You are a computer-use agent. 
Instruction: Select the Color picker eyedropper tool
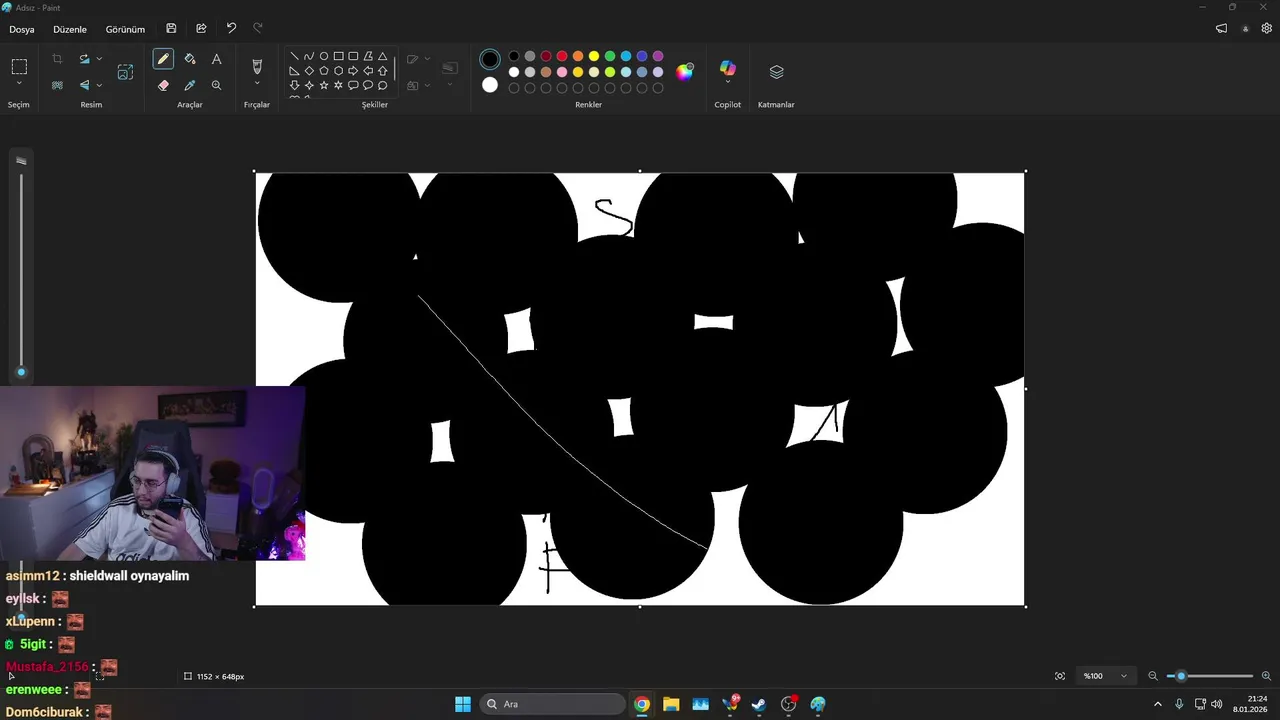190,85
